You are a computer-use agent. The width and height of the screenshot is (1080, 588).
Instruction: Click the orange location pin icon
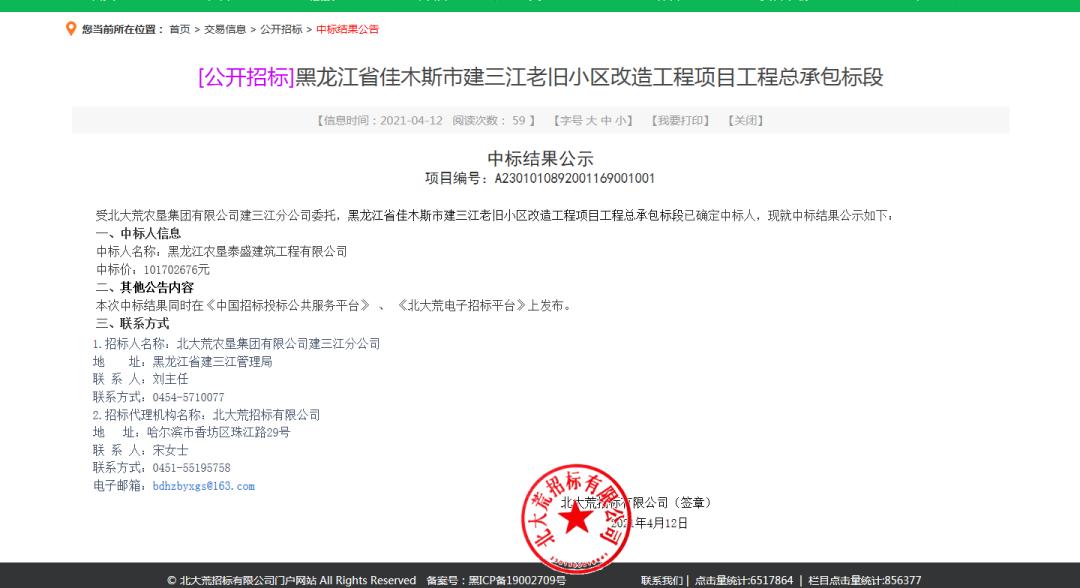(x=71, y=29)
